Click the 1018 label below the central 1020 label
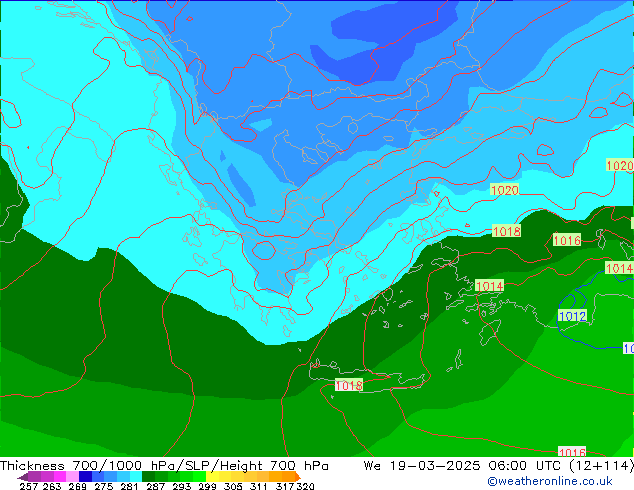This screenshot has height=490, width=634. (507, 231)
